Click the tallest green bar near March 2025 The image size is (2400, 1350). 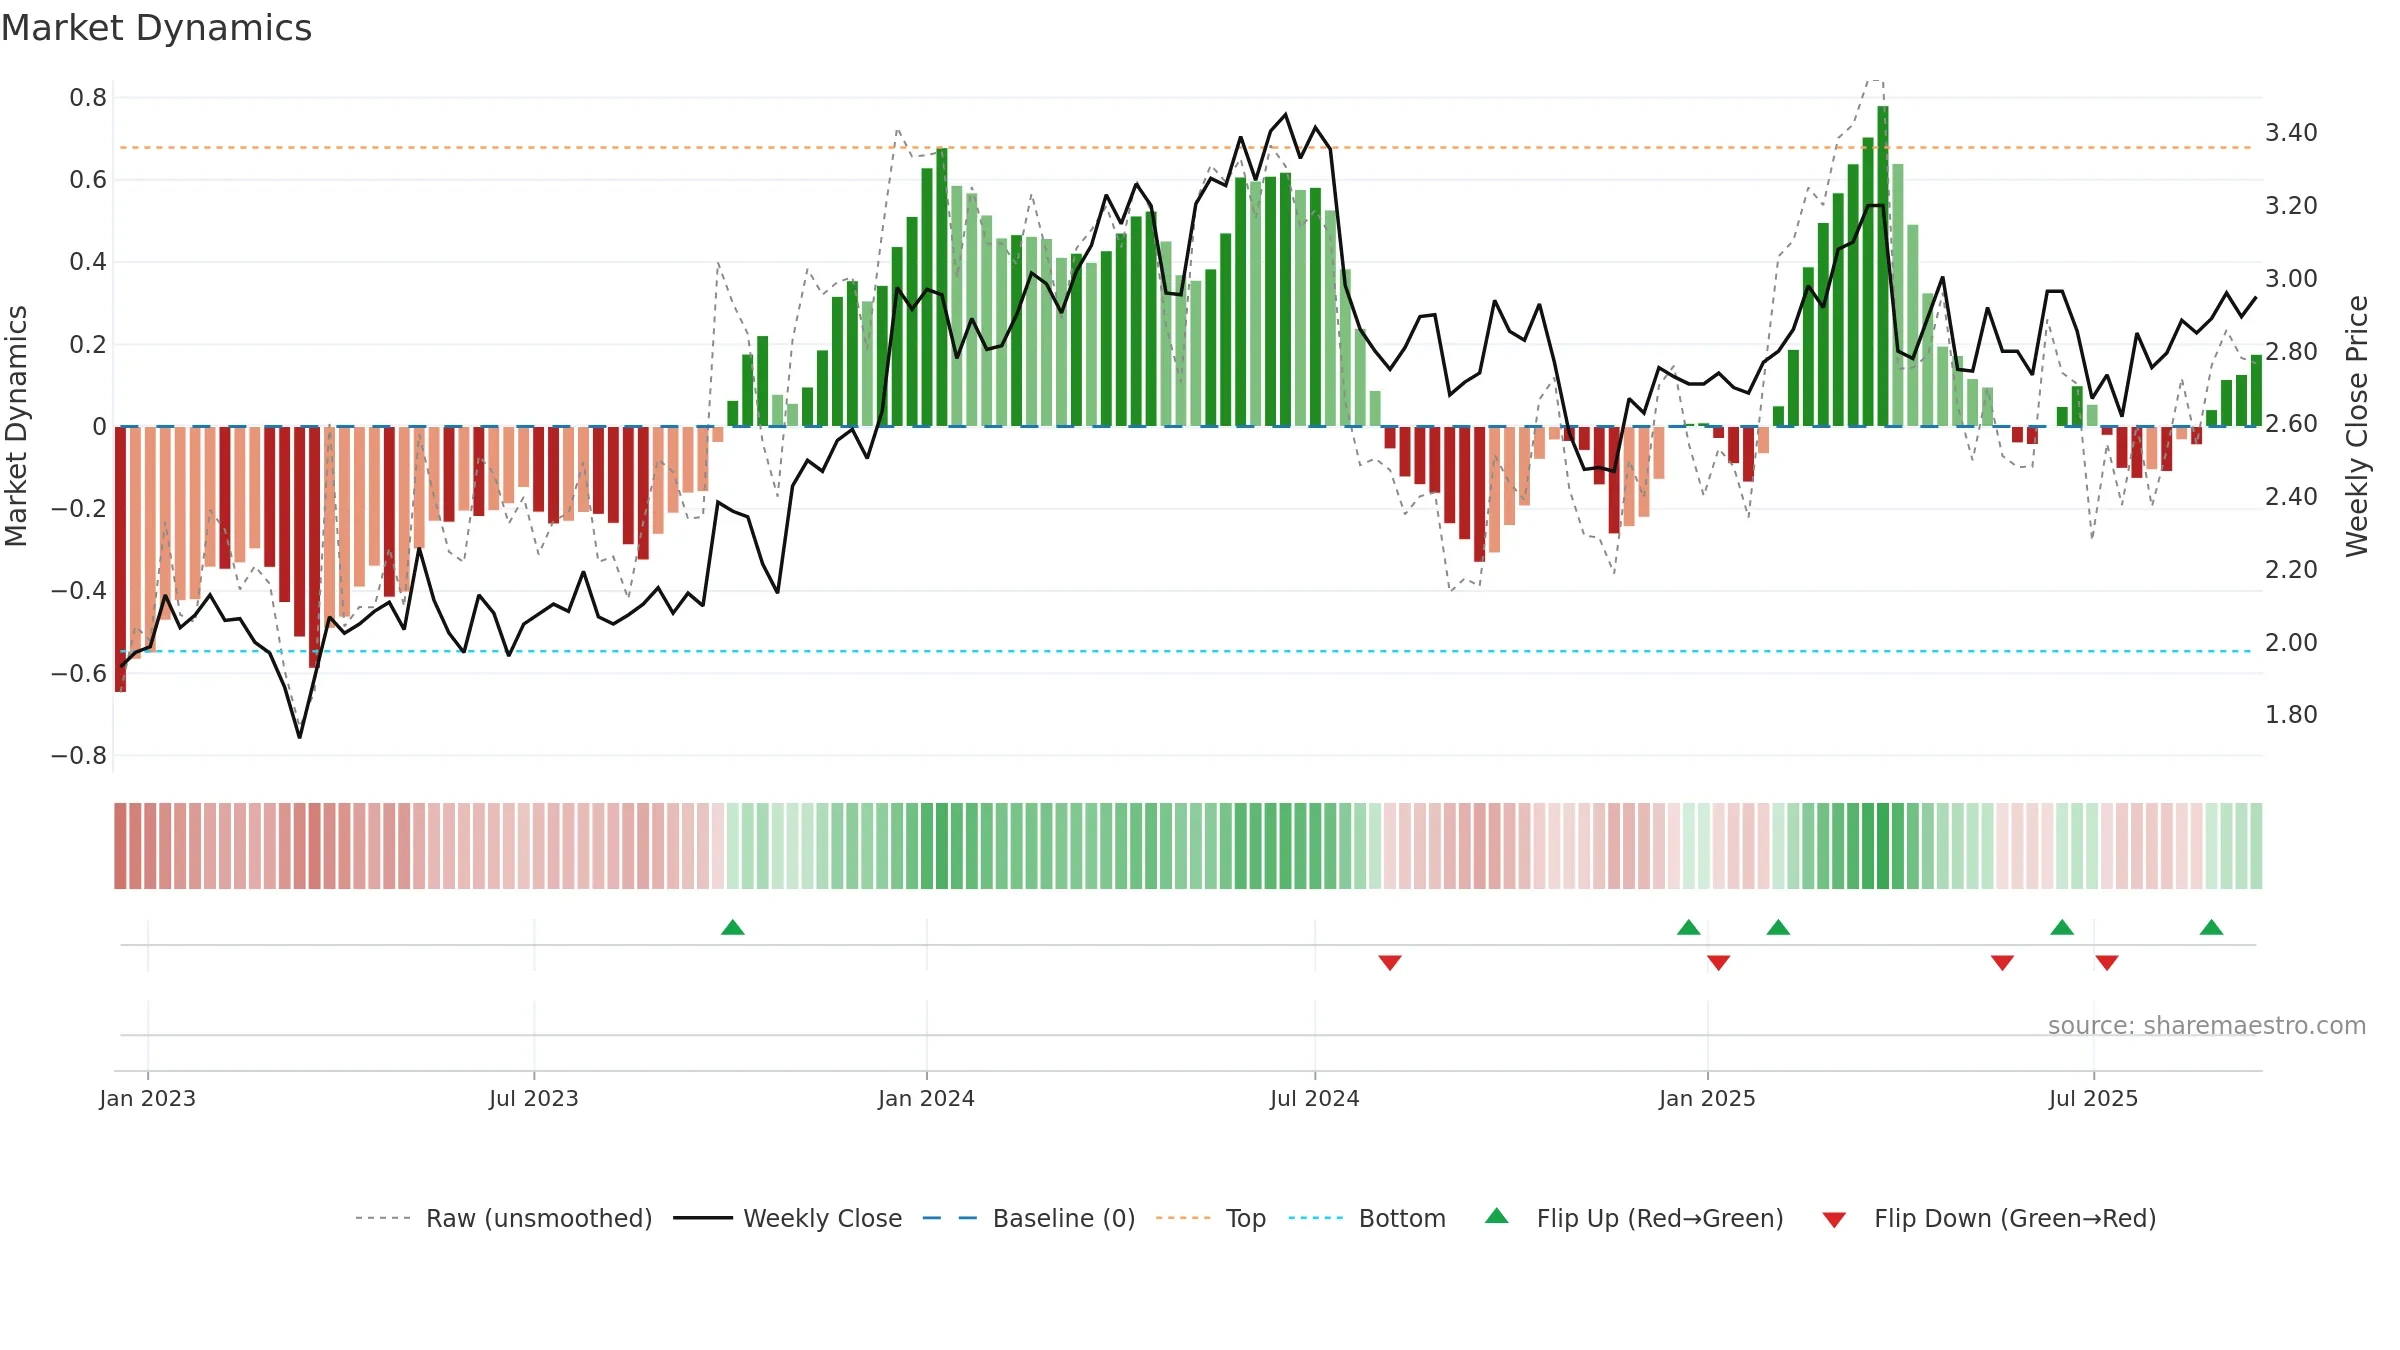[1883, 266]
